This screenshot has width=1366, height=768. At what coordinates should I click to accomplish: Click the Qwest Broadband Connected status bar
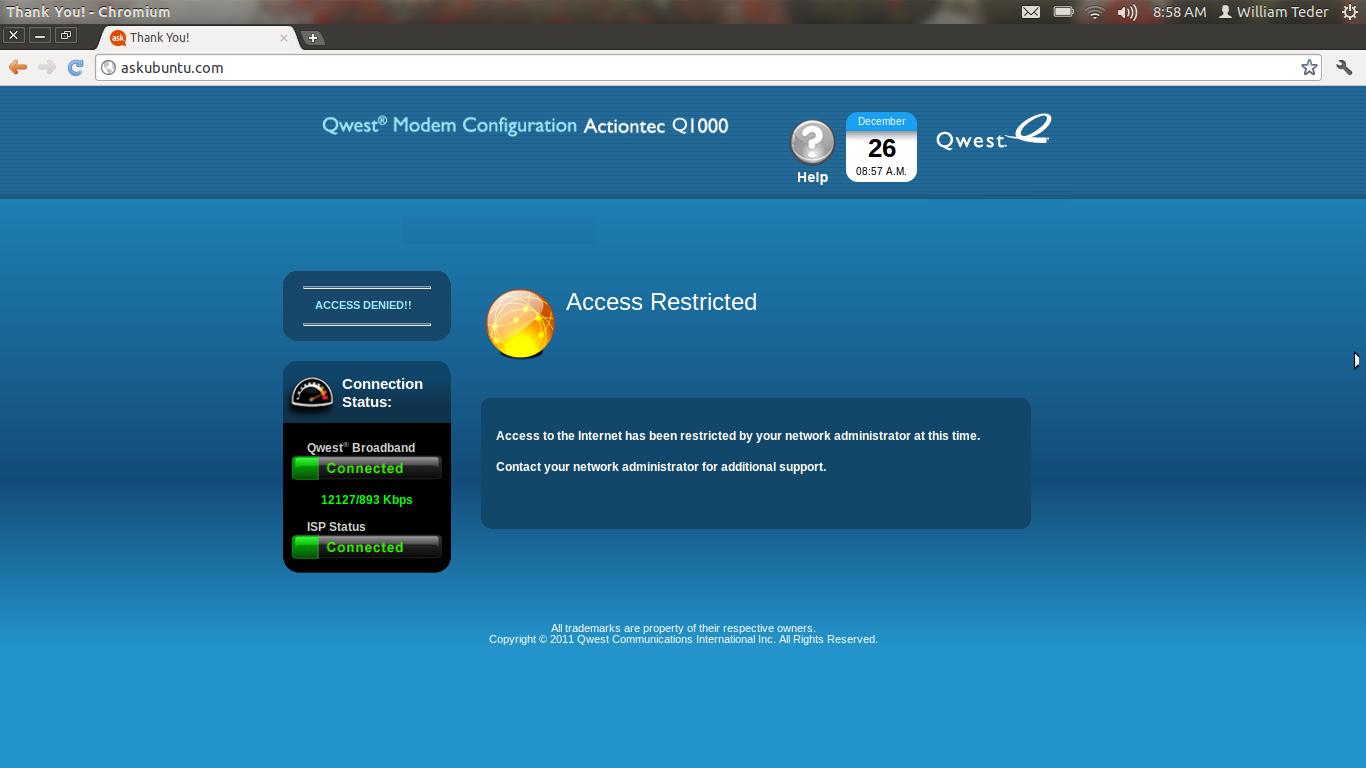coord(366,468)
